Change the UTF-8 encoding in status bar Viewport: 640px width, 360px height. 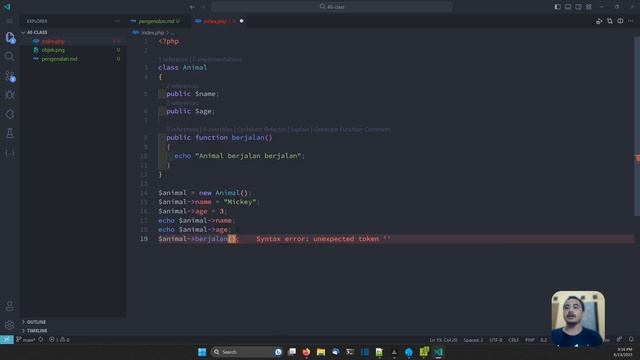click(x=496, y=340)
